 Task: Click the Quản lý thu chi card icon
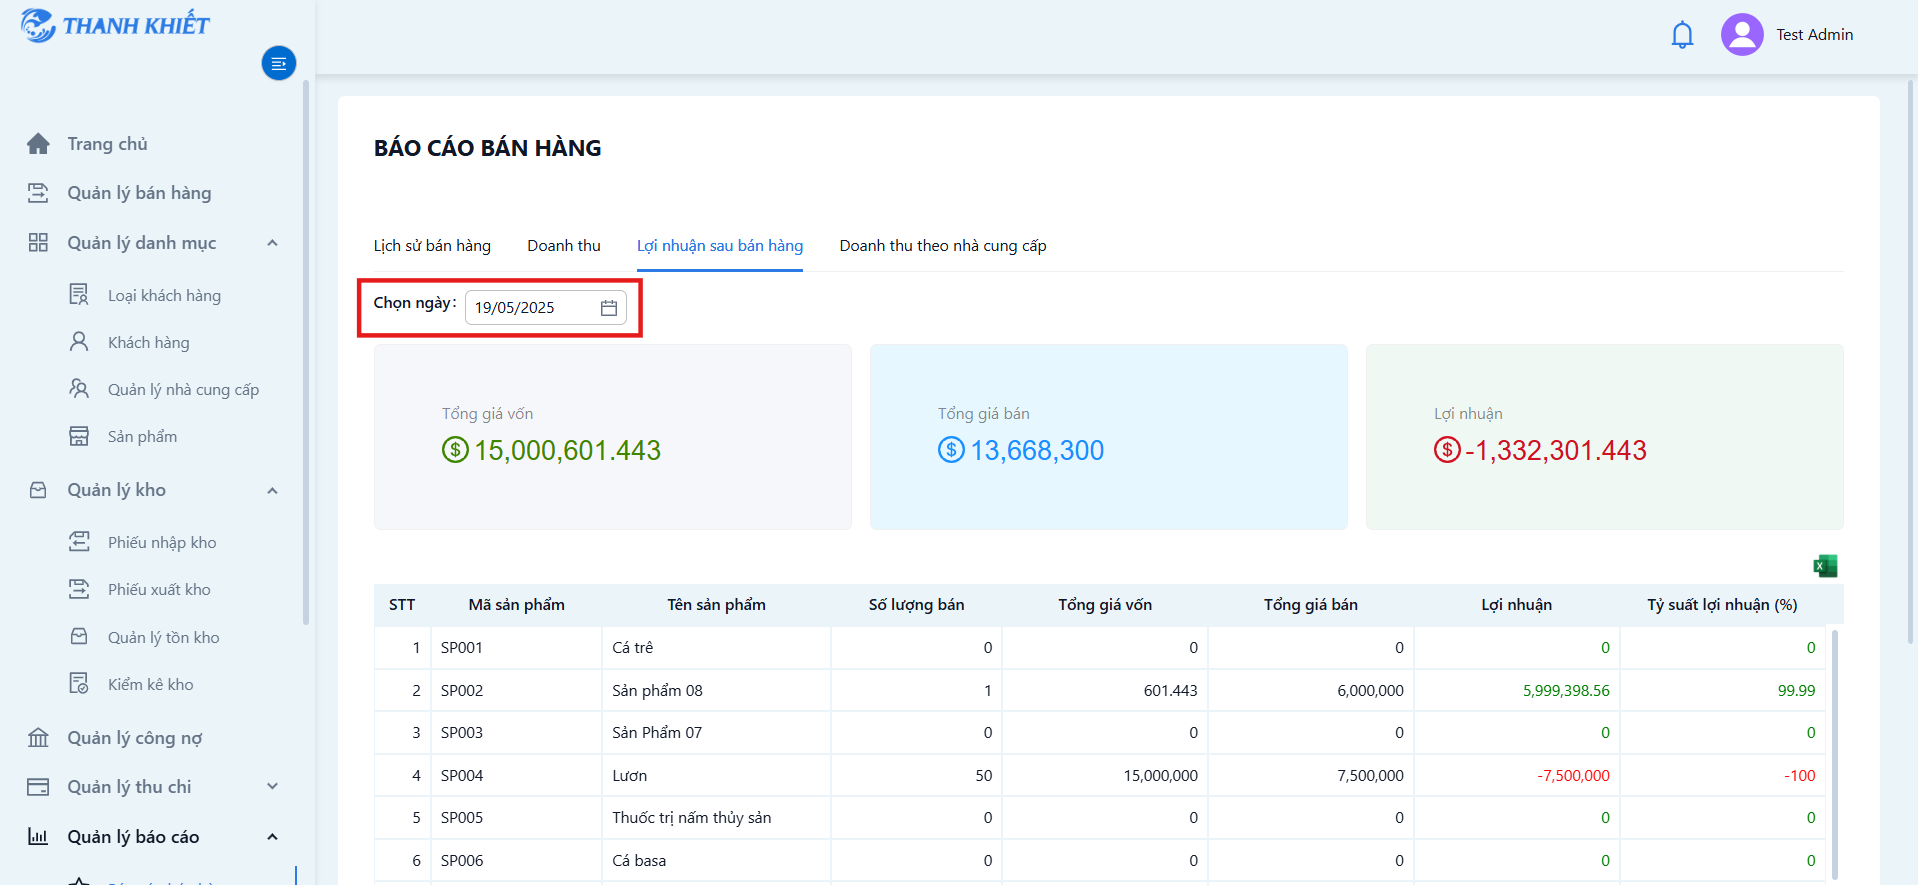click(38, 787)
